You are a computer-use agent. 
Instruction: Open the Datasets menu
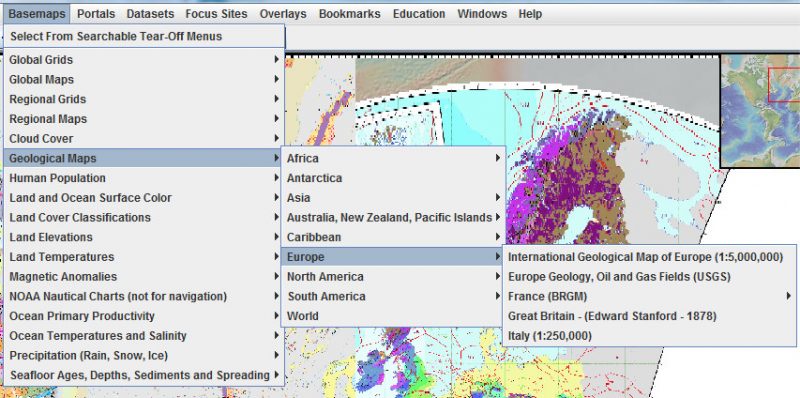click(x=150, y=14)
